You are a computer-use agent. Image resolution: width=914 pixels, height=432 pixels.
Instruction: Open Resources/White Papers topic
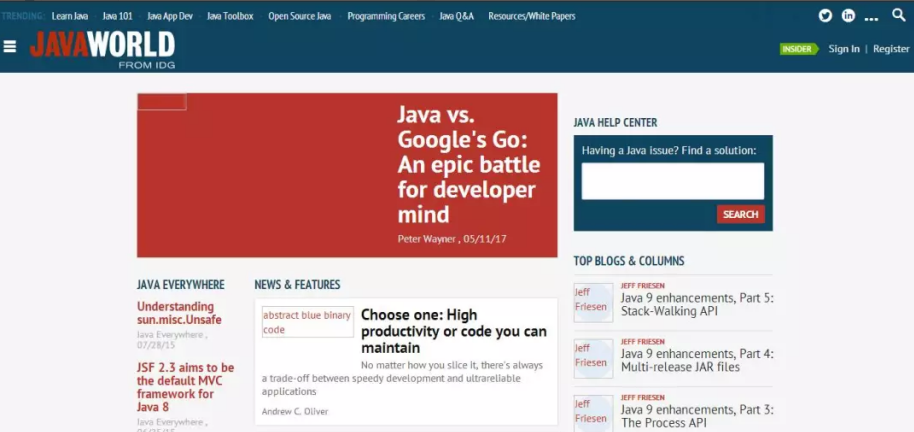532,16
